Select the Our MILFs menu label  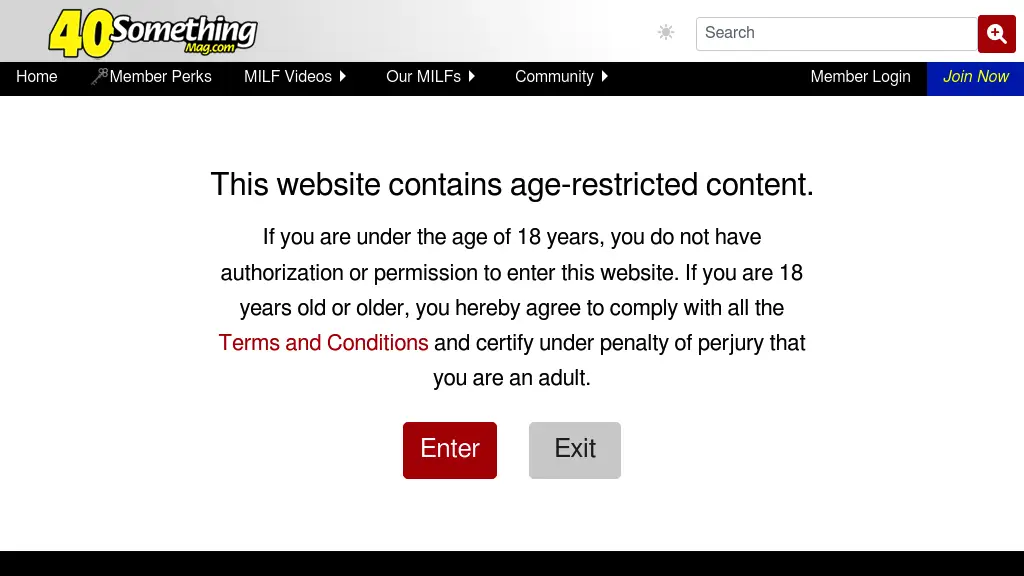click(x=423, y=77)
